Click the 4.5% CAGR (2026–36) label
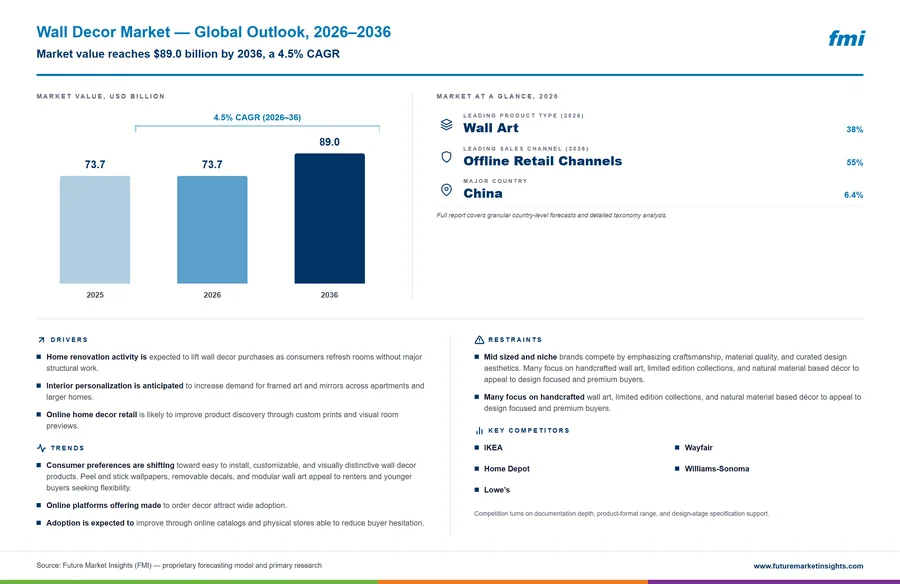The image size is (900, 584). point(257,117)
